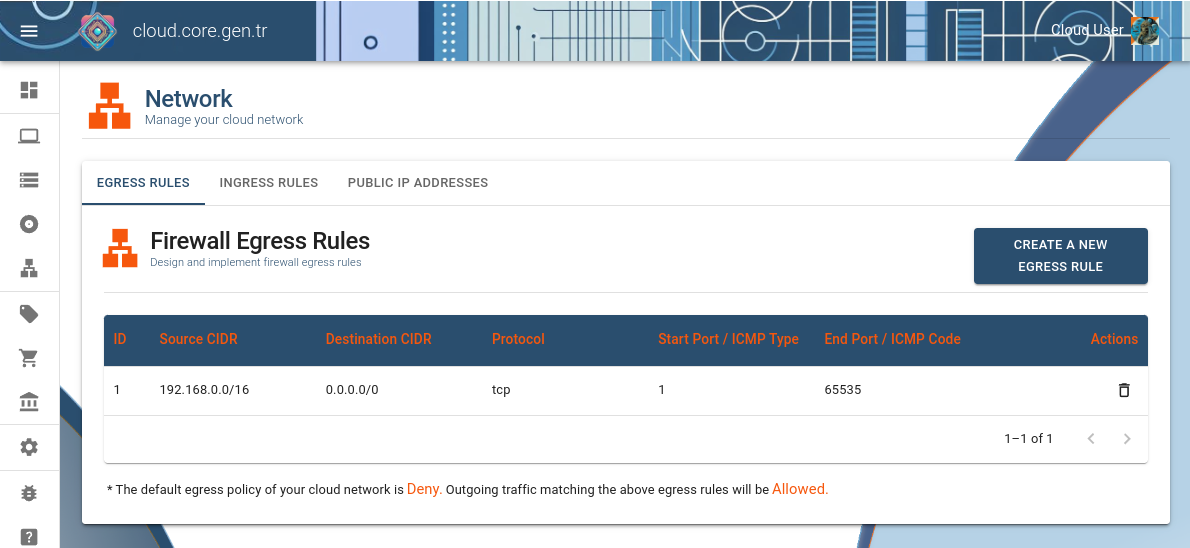The height and width of the screenshot is (548, 1190).
Task: Open the Cloud User avatar menu
Action: [x=1144, y=30]
